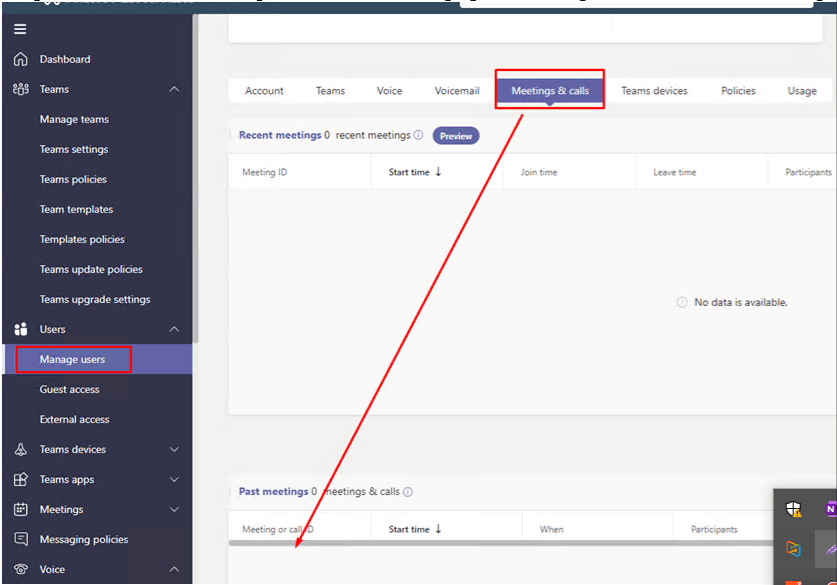The height and width of the screenshot is (585, 837).
Task: Collapse the Users section in the sidebar
Action: [174, 329]
